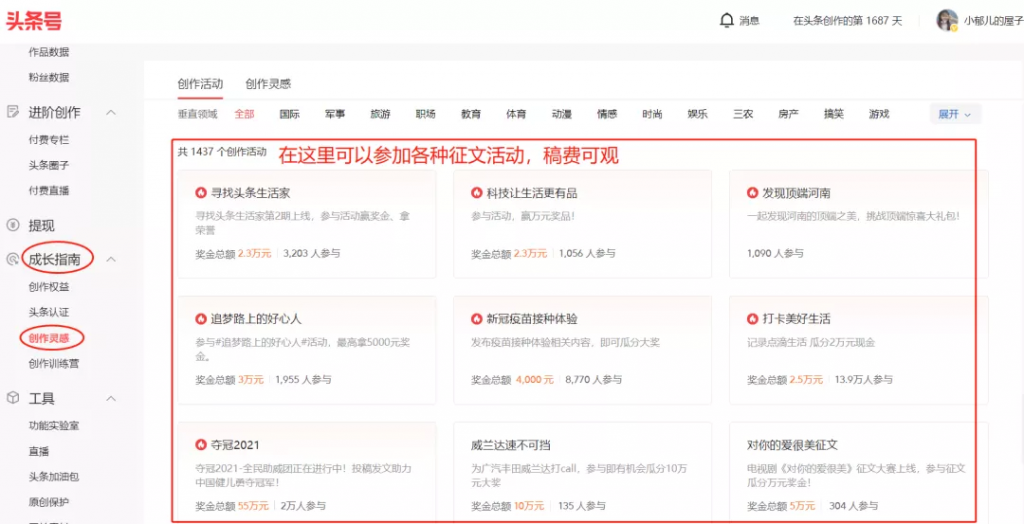The width and height of the screenshot is (1024, 524).
Task: Open 作品数据 in sidebar
Action: coord(49,52)
